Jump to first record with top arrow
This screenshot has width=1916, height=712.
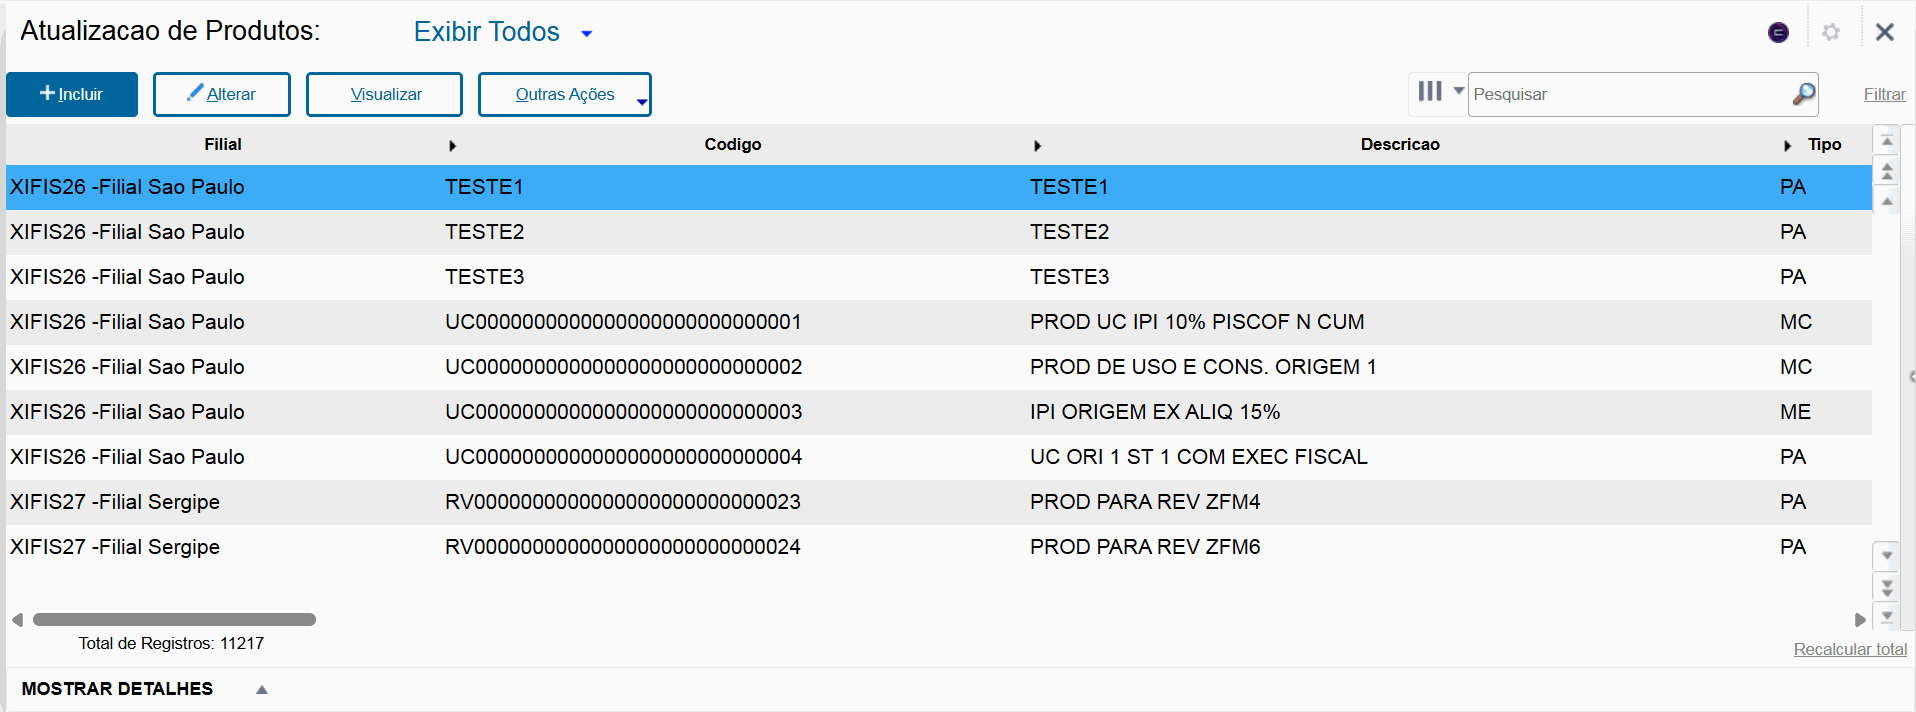1887,142
